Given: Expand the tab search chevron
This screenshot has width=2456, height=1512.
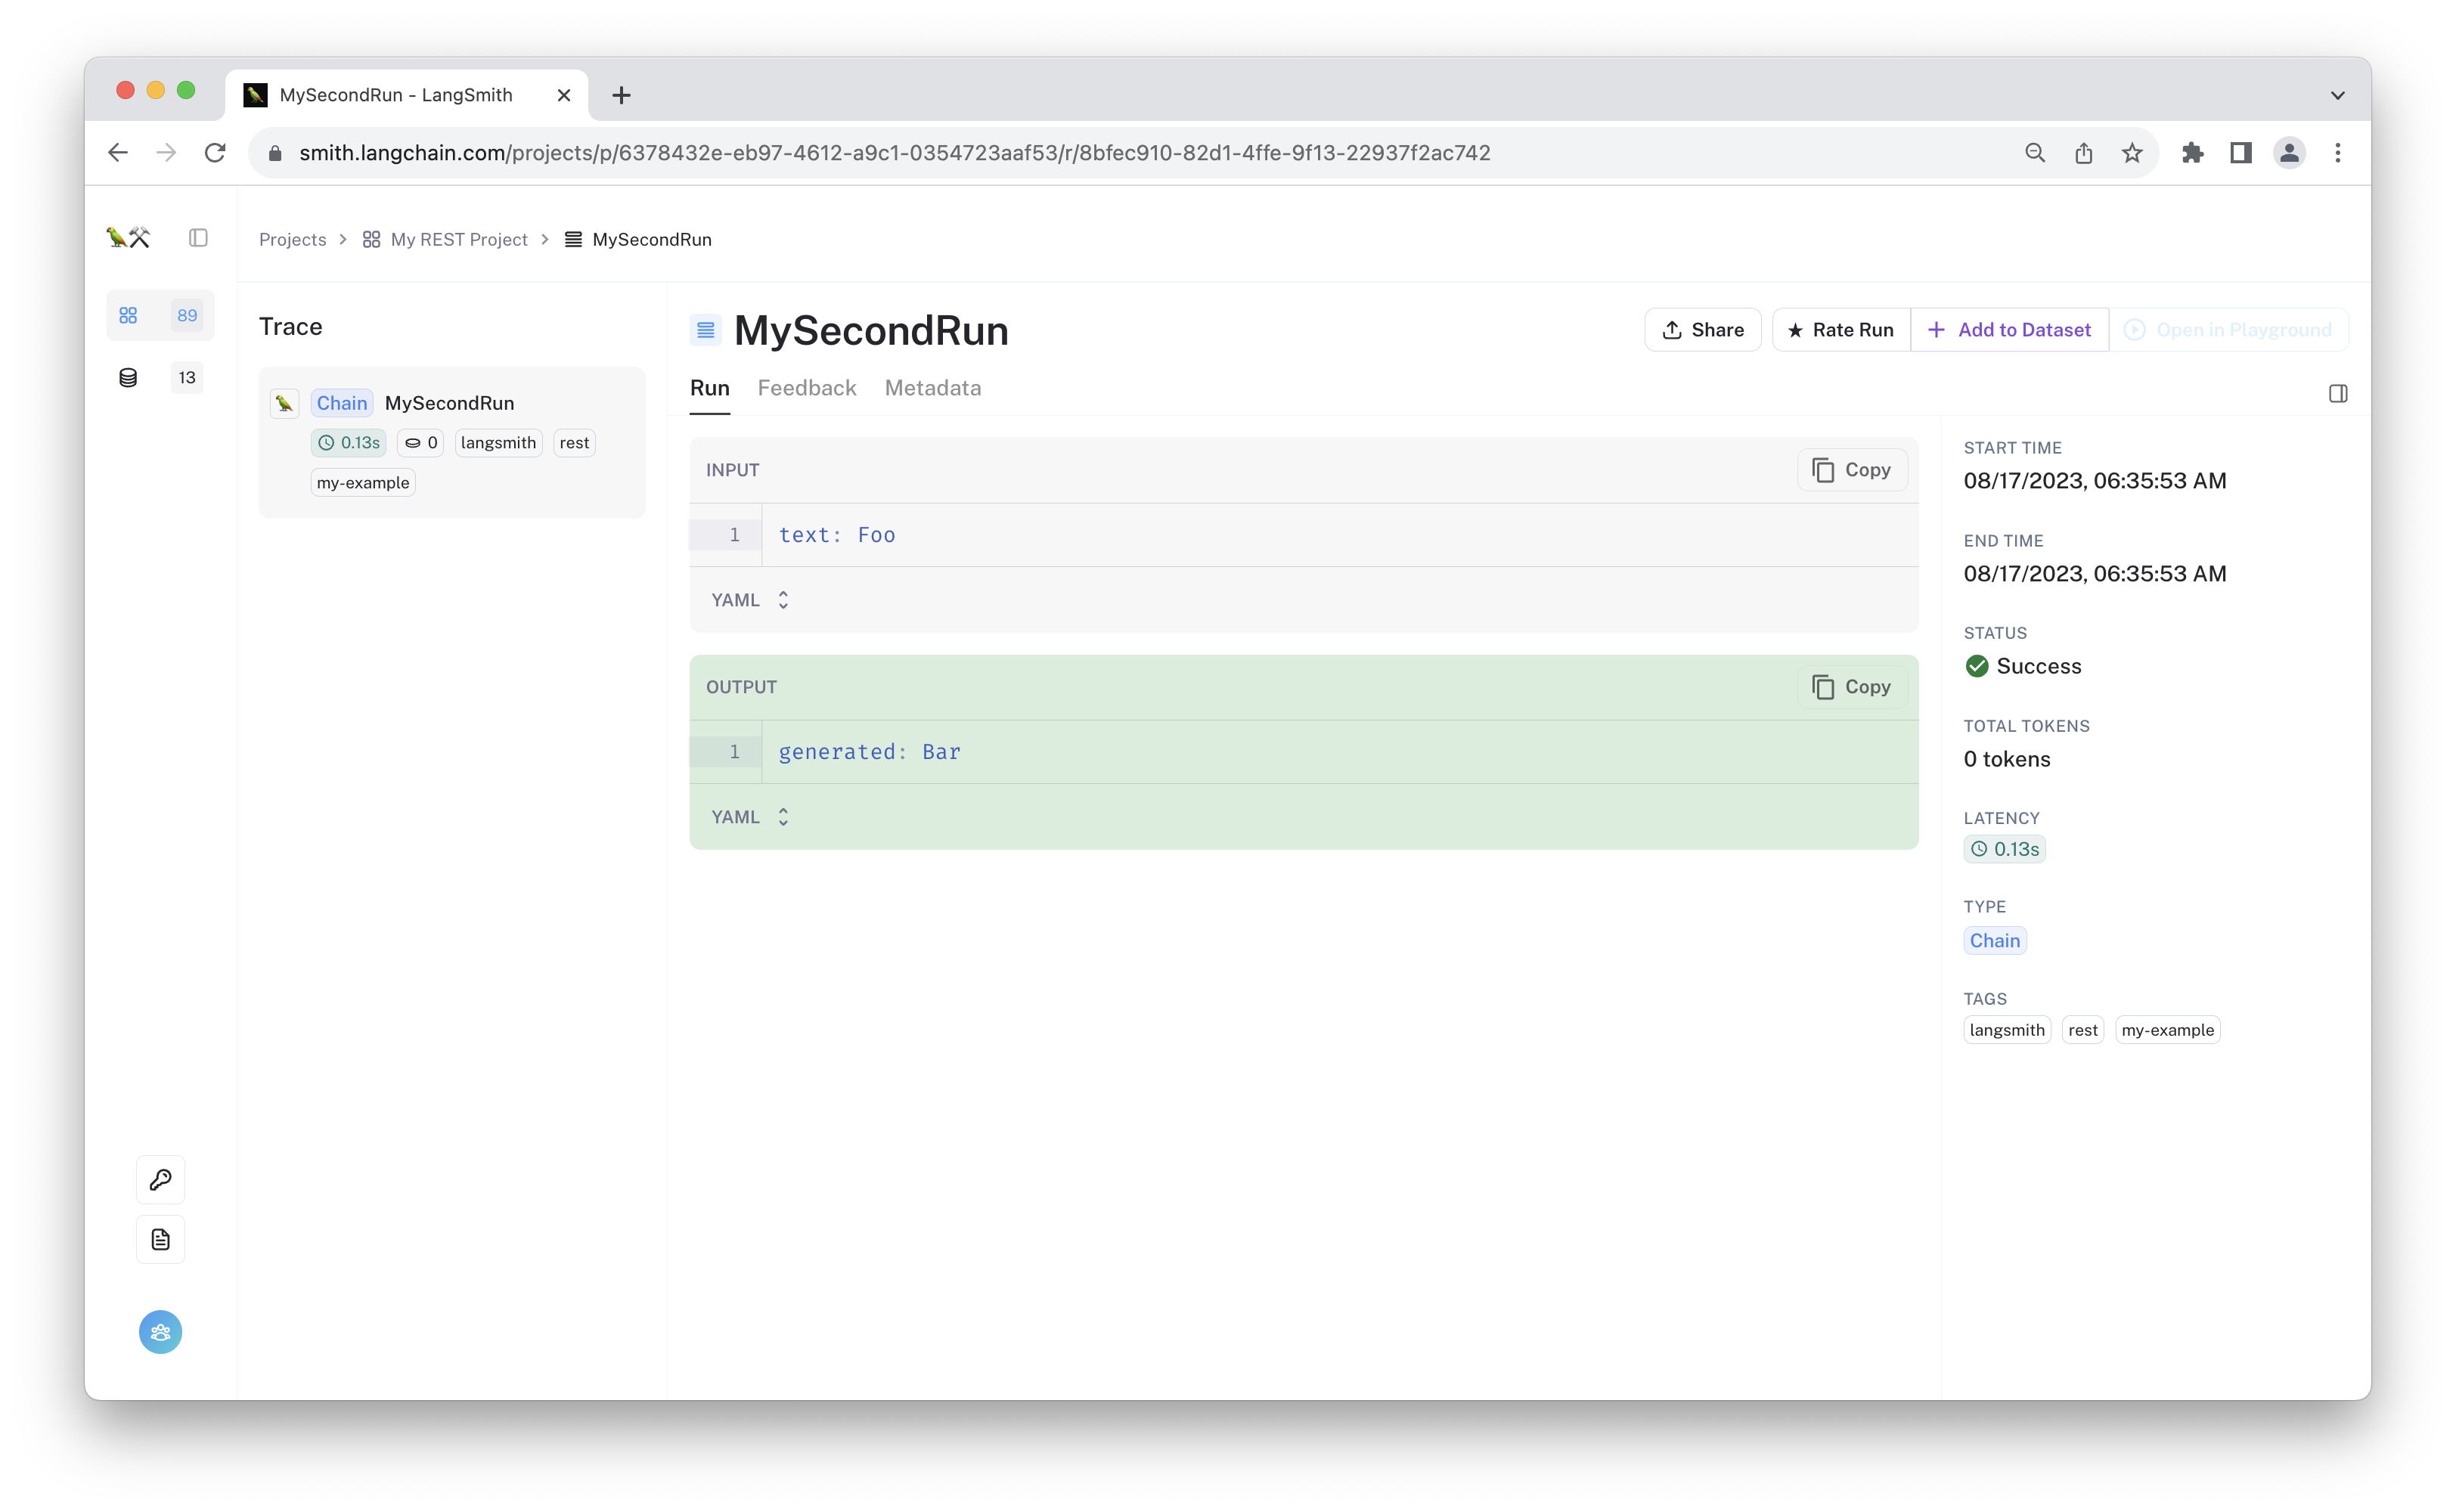Looking at the screenshot, I should click(x=2338, y=95).
